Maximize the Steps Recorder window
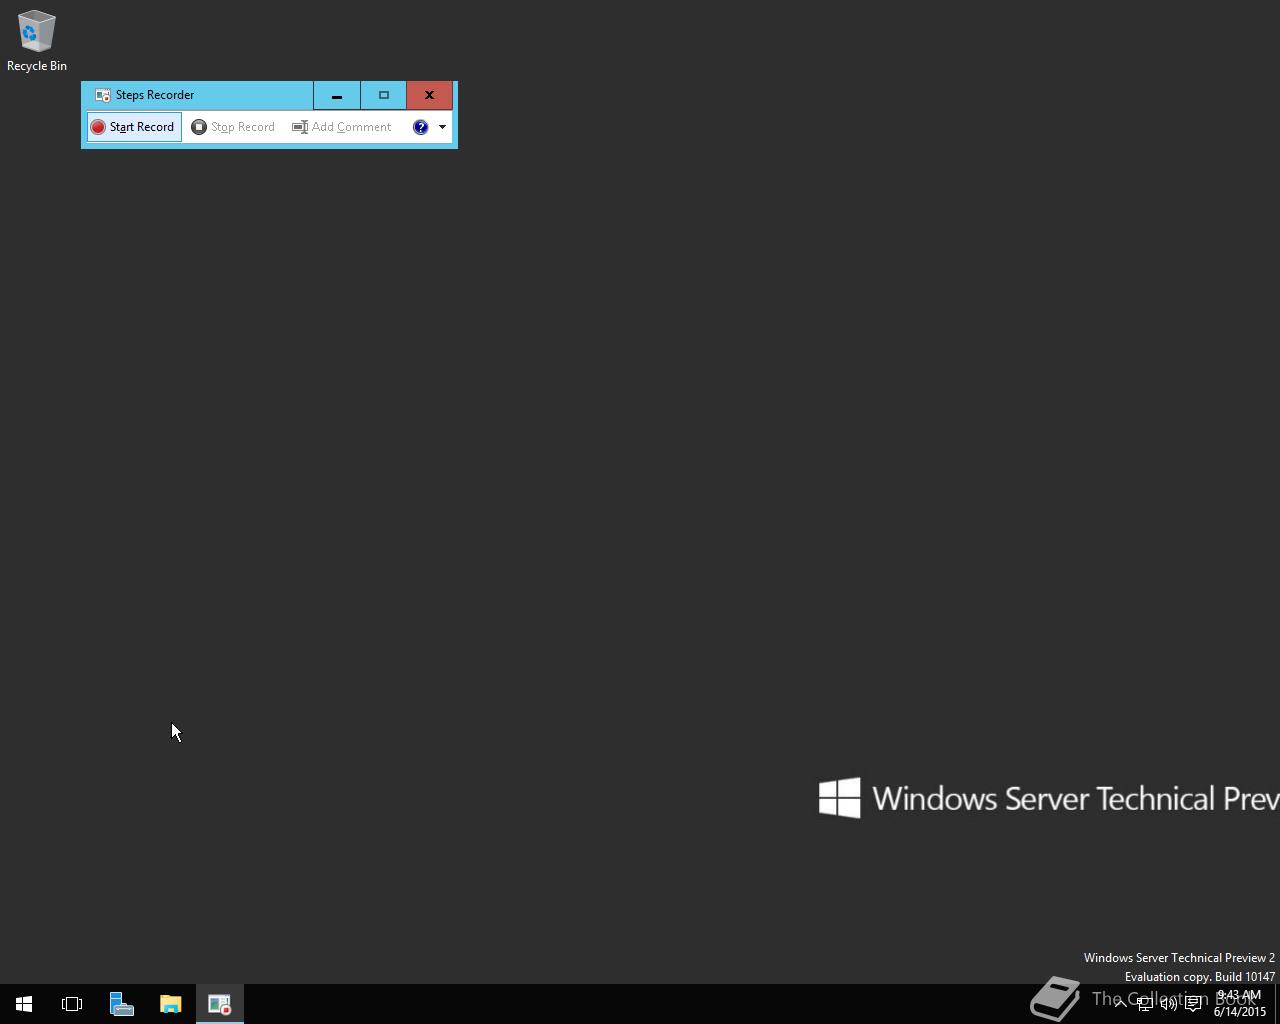 pyautogui.click(x=383, y=95)
